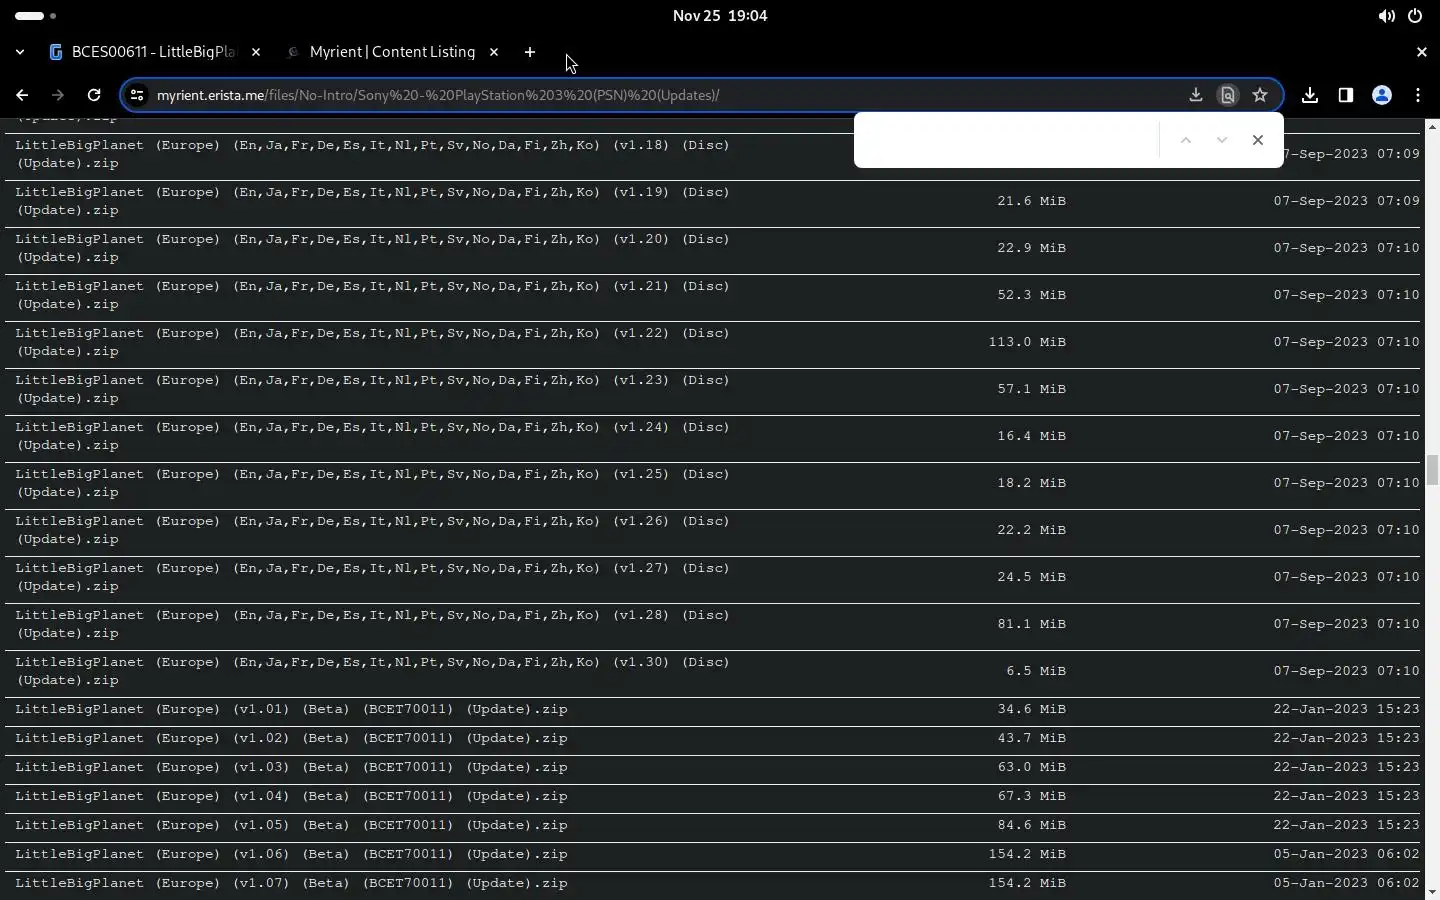
Task: Download LittleBigPlanet v1.26 Disc Update zip
Action: click(372, 530)
